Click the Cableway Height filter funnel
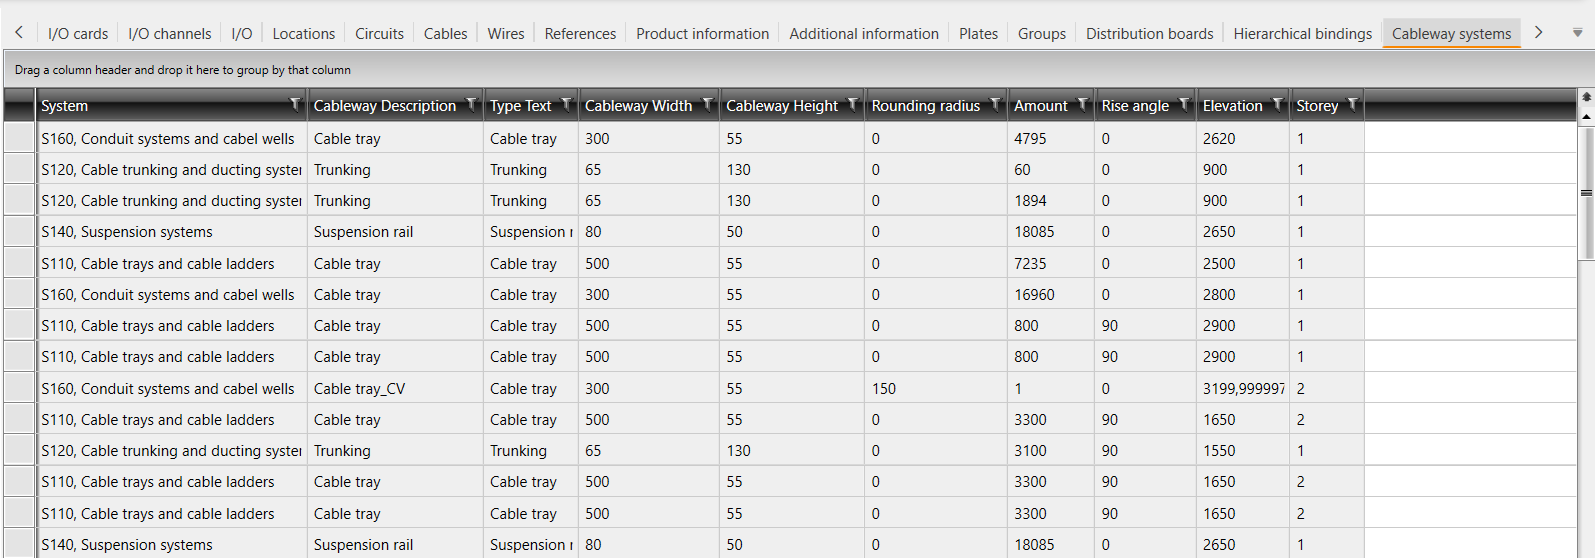This screenshot has height=558, width=1595. [853, 104]
